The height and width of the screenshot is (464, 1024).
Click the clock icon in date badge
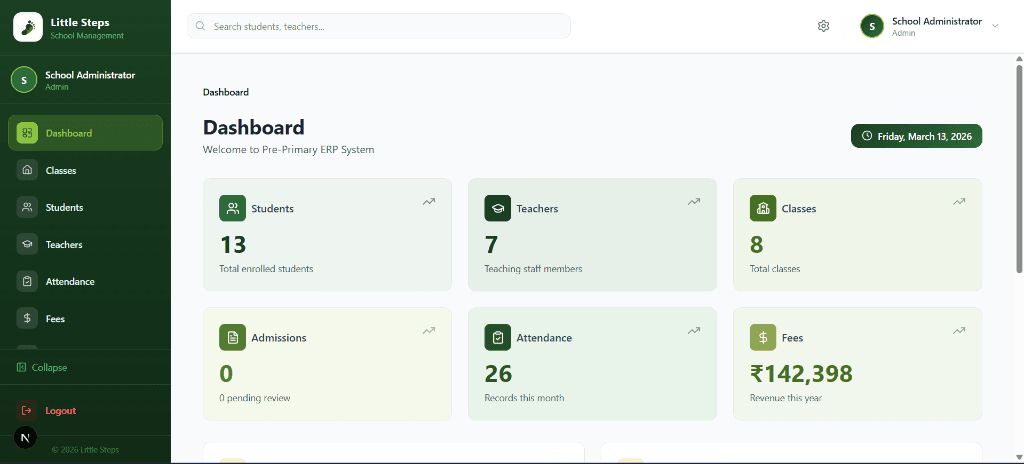pos(867,136)
